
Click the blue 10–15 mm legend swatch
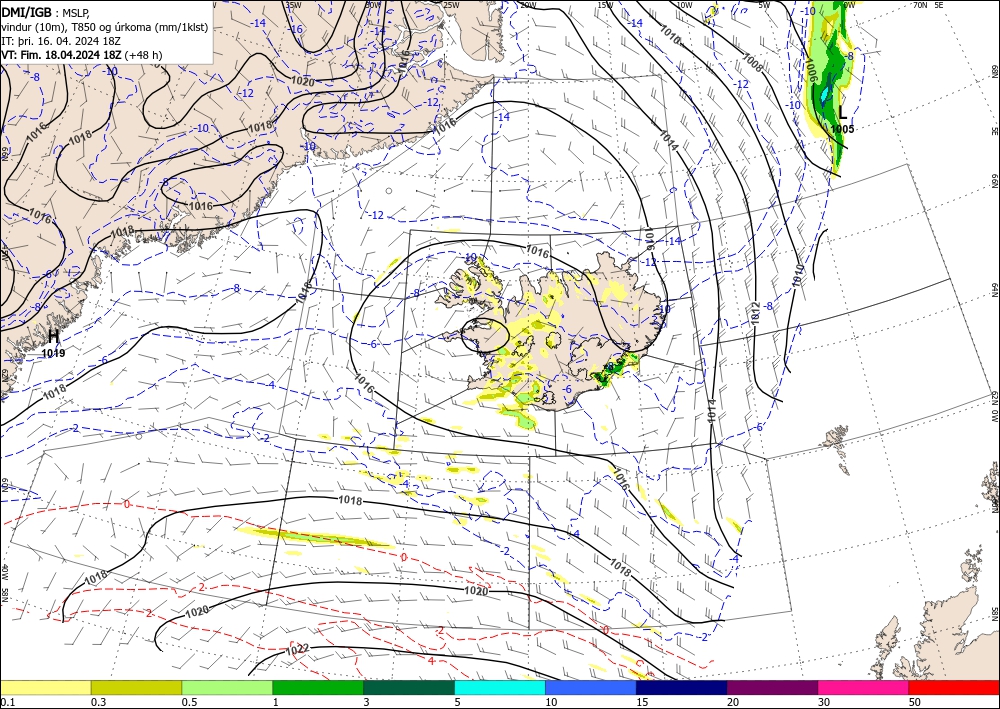[591, 687]
